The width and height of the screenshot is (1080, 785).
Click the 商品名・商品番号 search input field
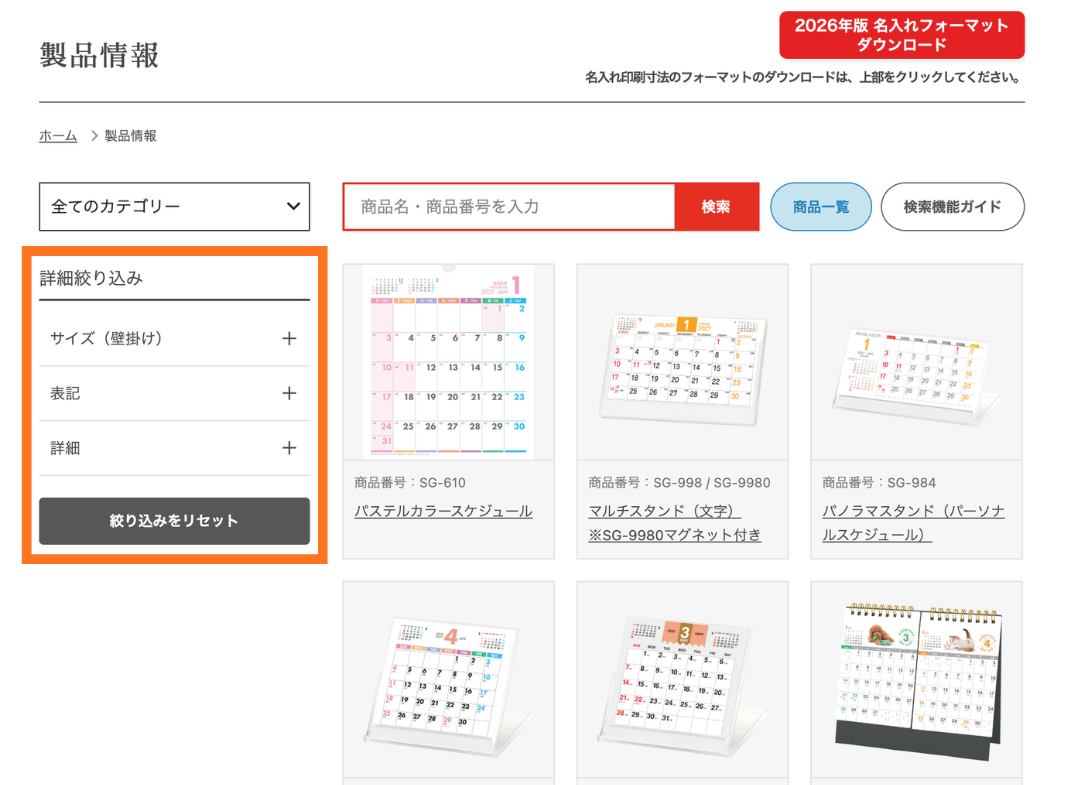(x=509, y=207)
